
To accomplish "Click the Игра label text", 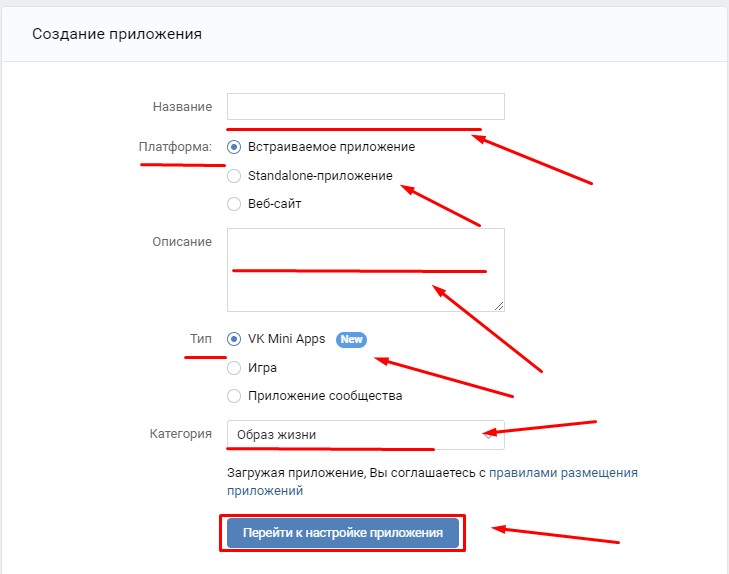I will pyautogui.click(x=262, y=368).
